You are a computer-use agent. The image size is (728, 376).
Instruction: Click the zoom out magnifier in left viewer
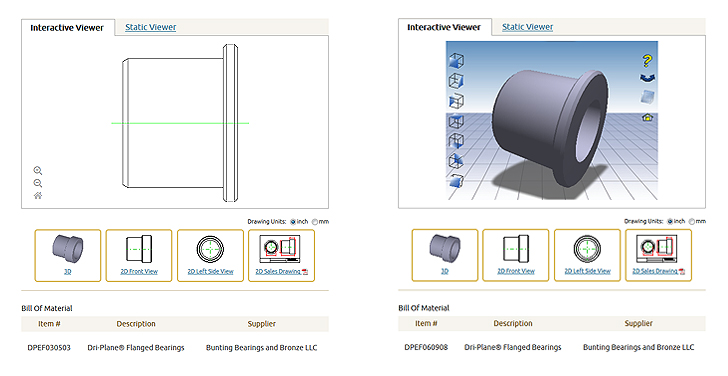[x=38, y=183]
